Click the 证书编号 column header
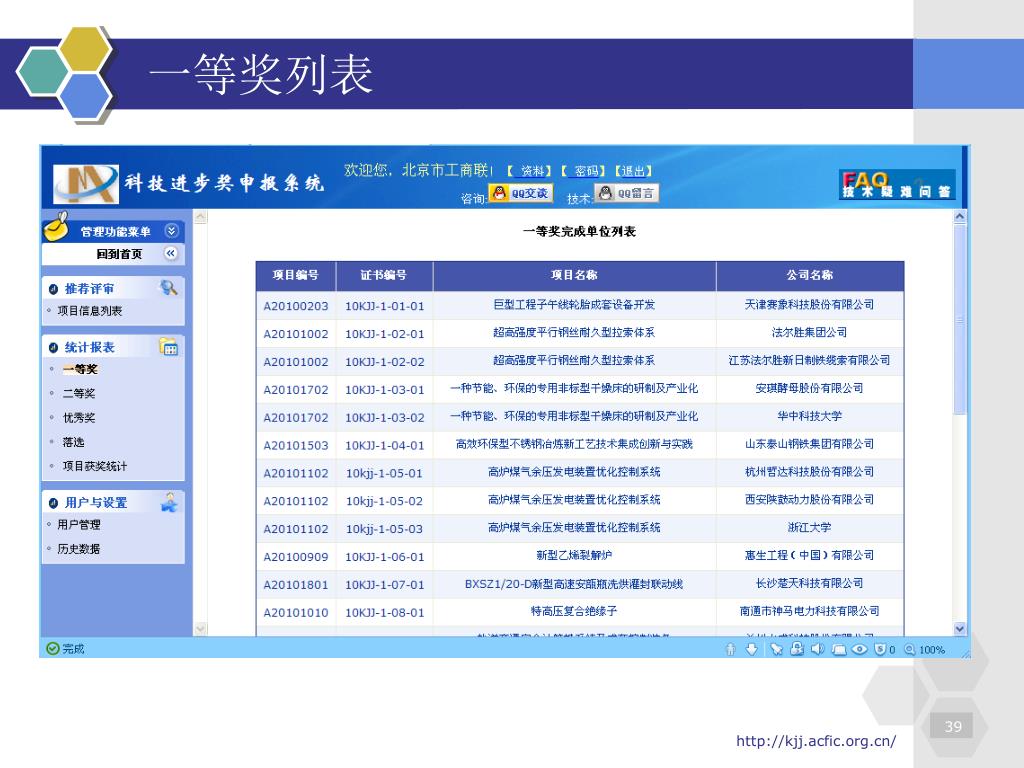 point(384,276)
